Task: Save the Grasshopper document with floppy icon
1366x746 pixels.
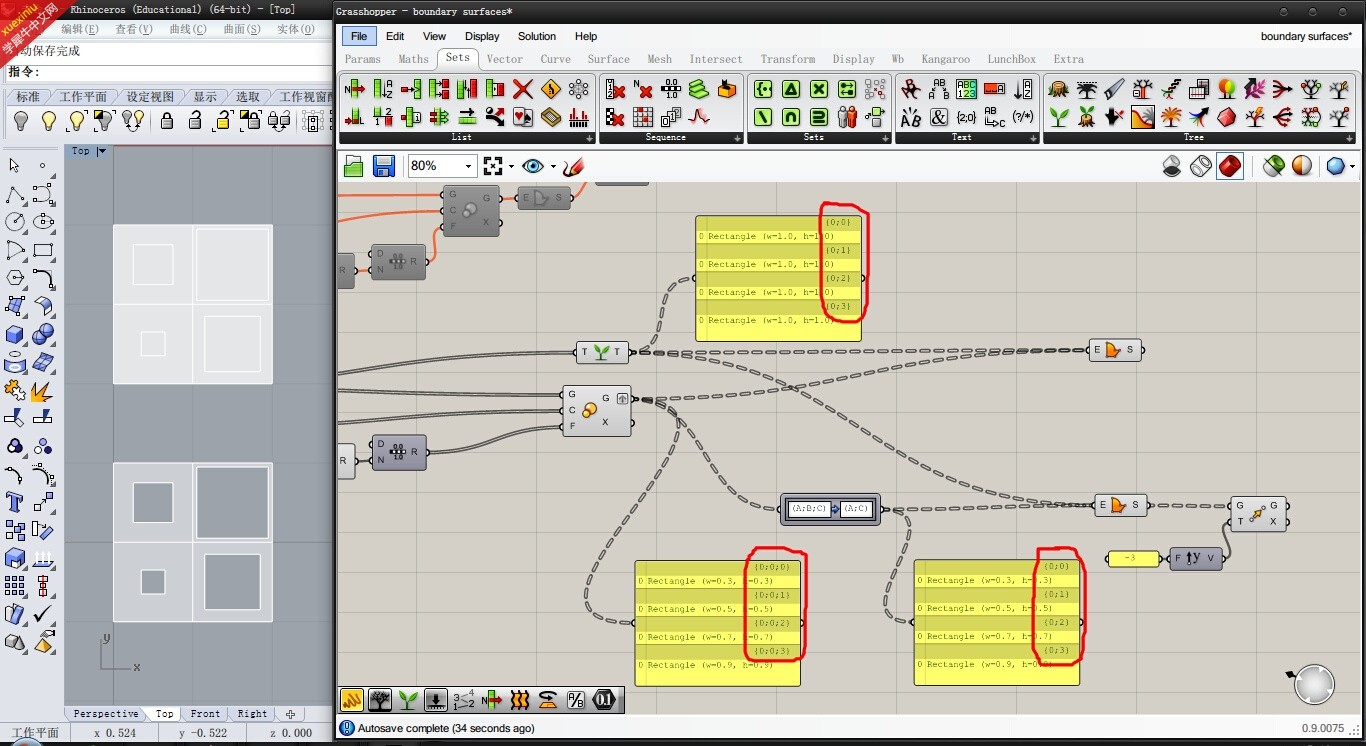Action: [x=383, y=166]
